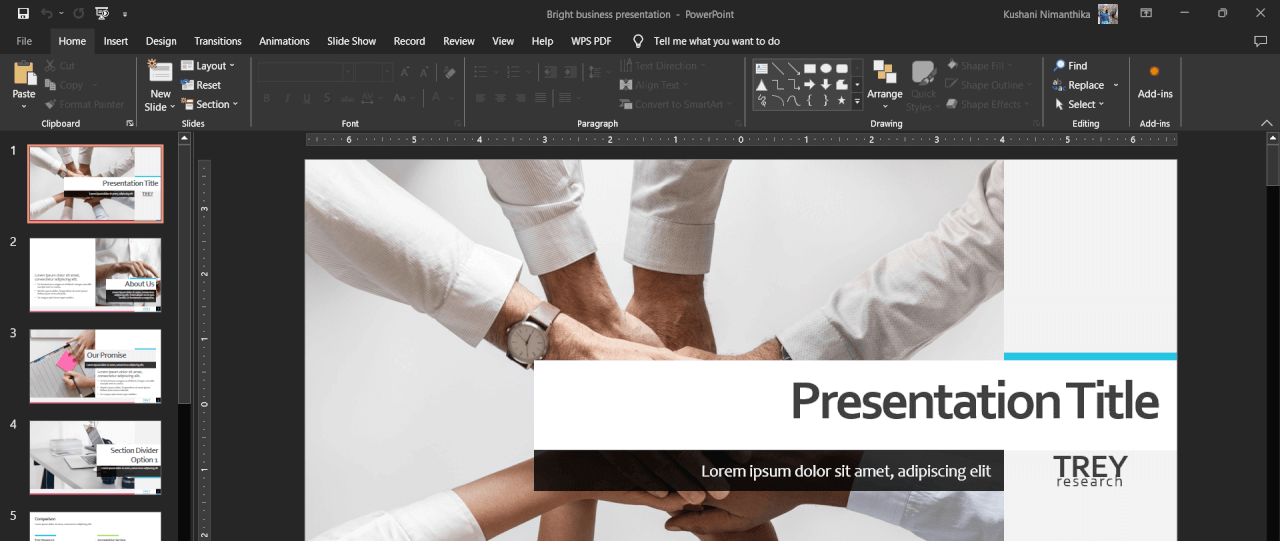1280x541 pixels.
Task: Select slide 4 'Section Divider' thumbnail
Action: click(x=95, y=457)
